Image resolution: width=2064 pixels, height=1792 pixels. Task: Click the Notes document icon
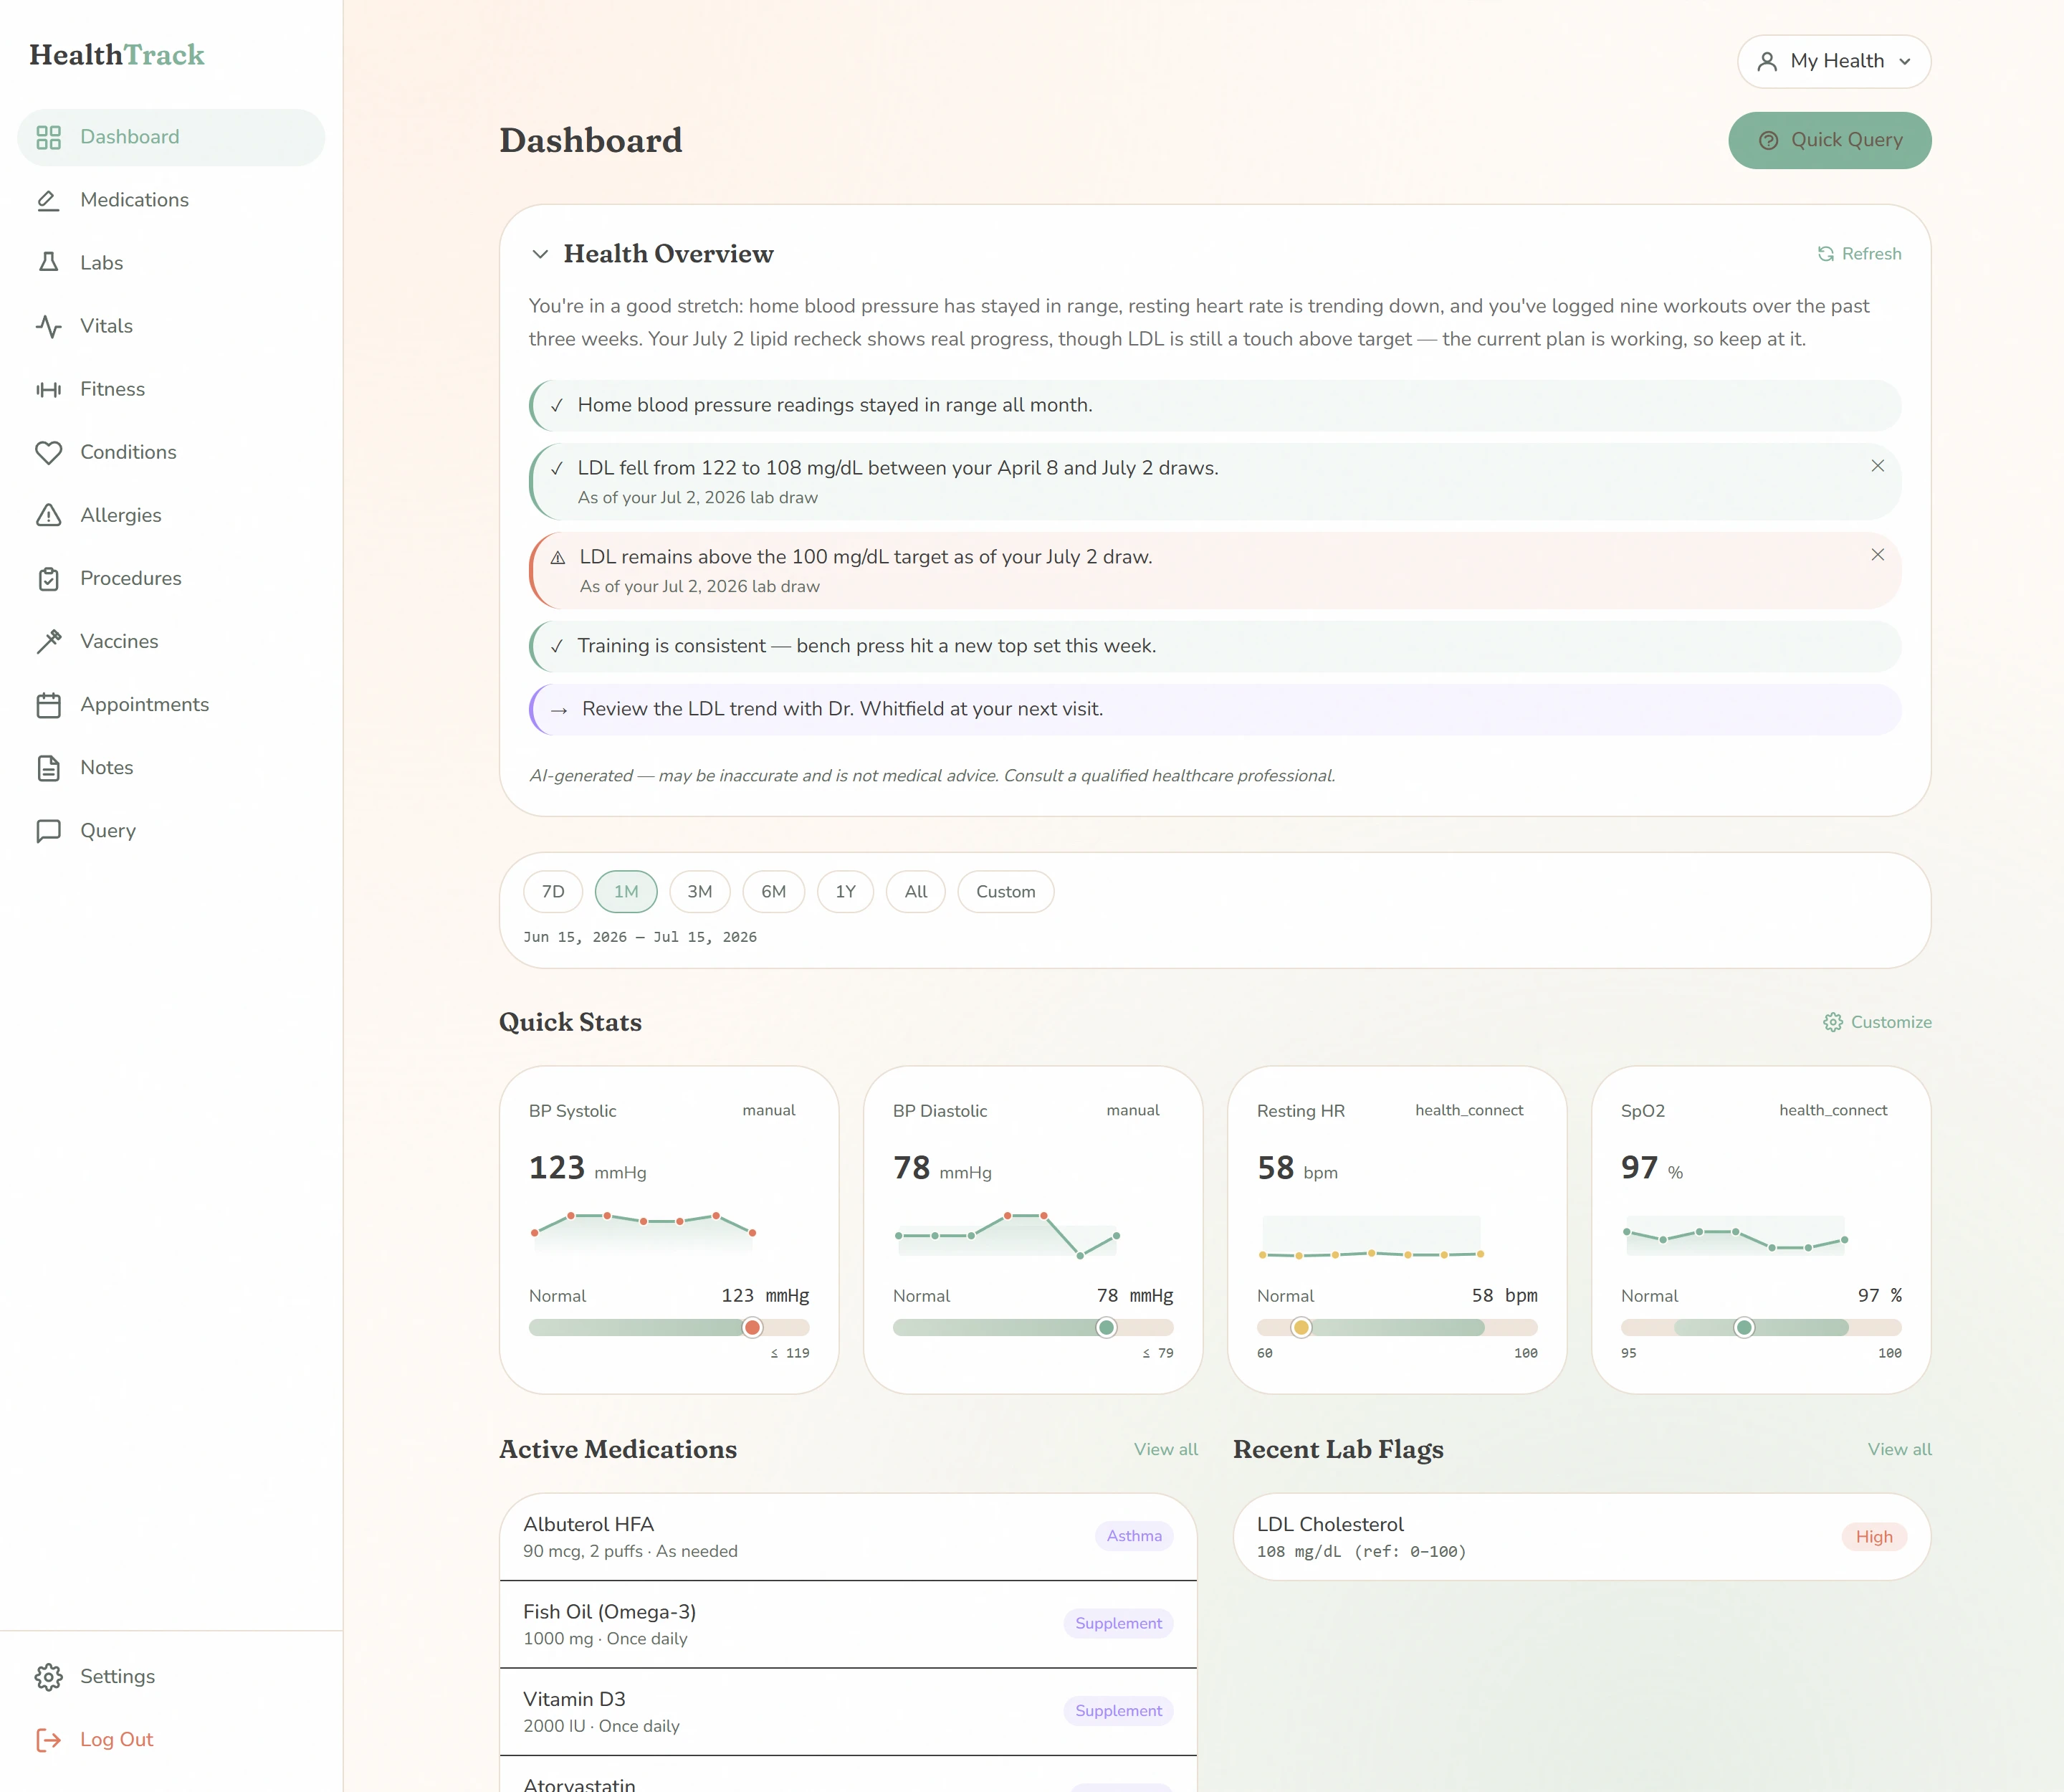(48, 767)
